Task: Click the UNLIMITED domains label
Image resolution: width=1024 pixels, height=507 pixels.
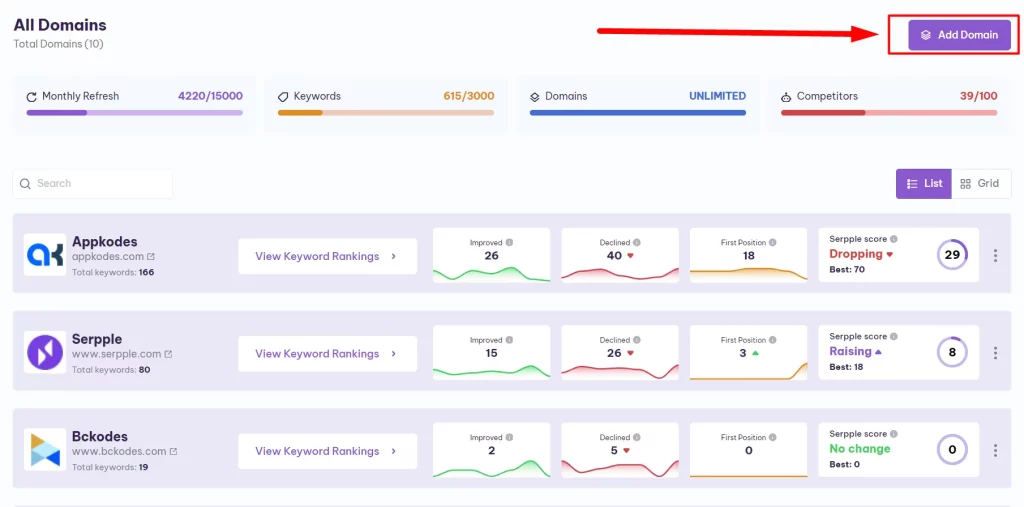Action: (718, 96)
